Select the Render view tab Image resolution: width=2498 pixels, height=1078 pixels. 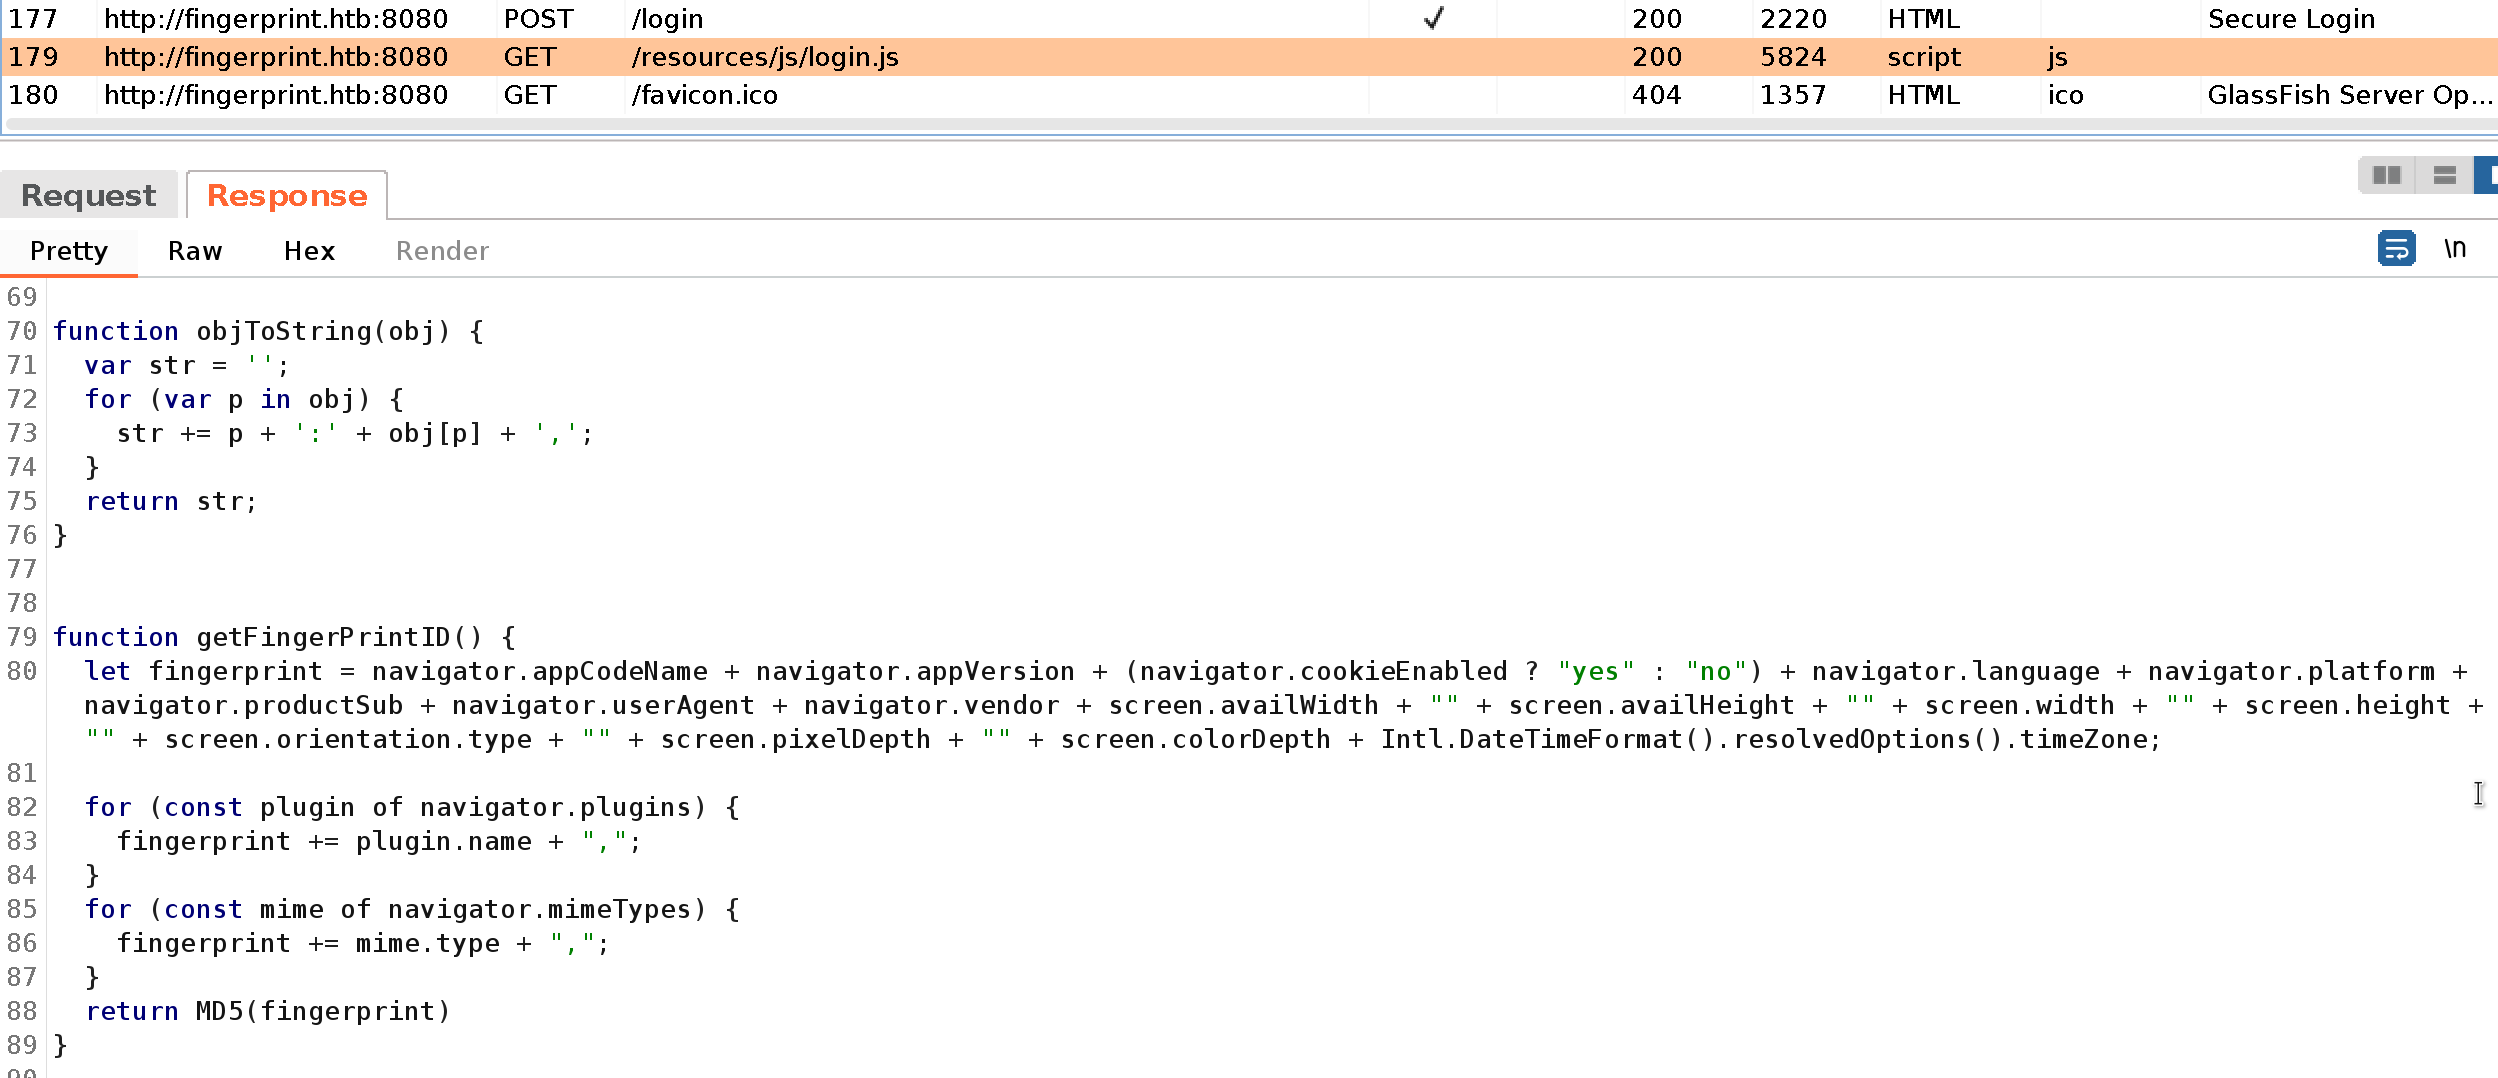tap(442, 251)
